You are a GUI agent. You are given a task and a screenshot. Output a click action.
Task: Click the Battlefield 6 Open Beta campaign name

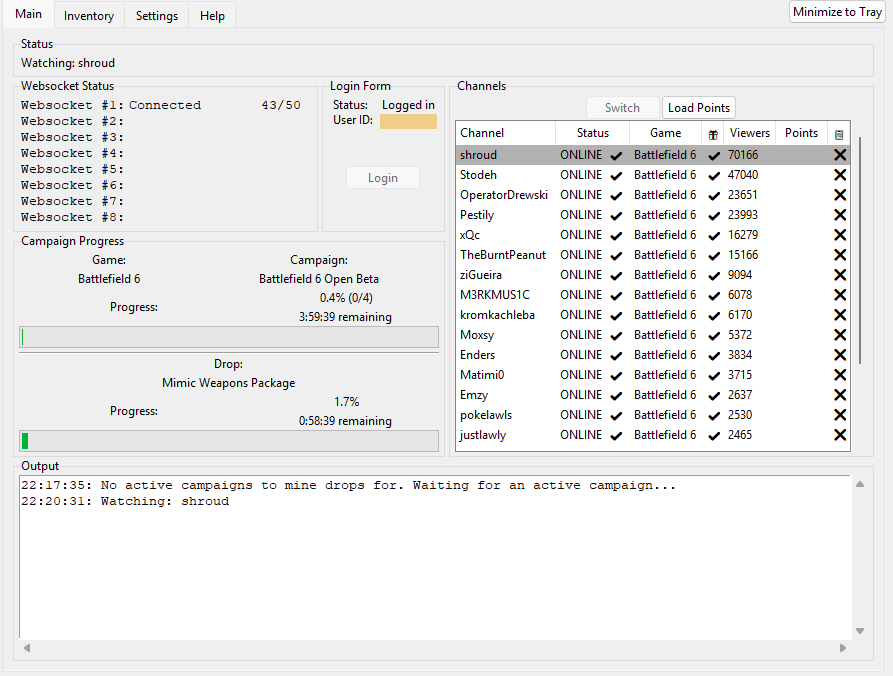(319, 279)
